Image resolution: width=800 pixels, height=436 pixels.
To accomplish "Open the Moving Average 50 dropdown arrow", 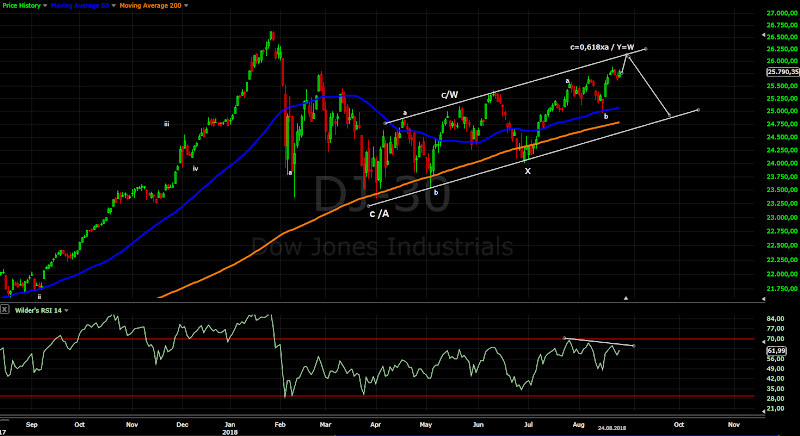I will 114,6.
